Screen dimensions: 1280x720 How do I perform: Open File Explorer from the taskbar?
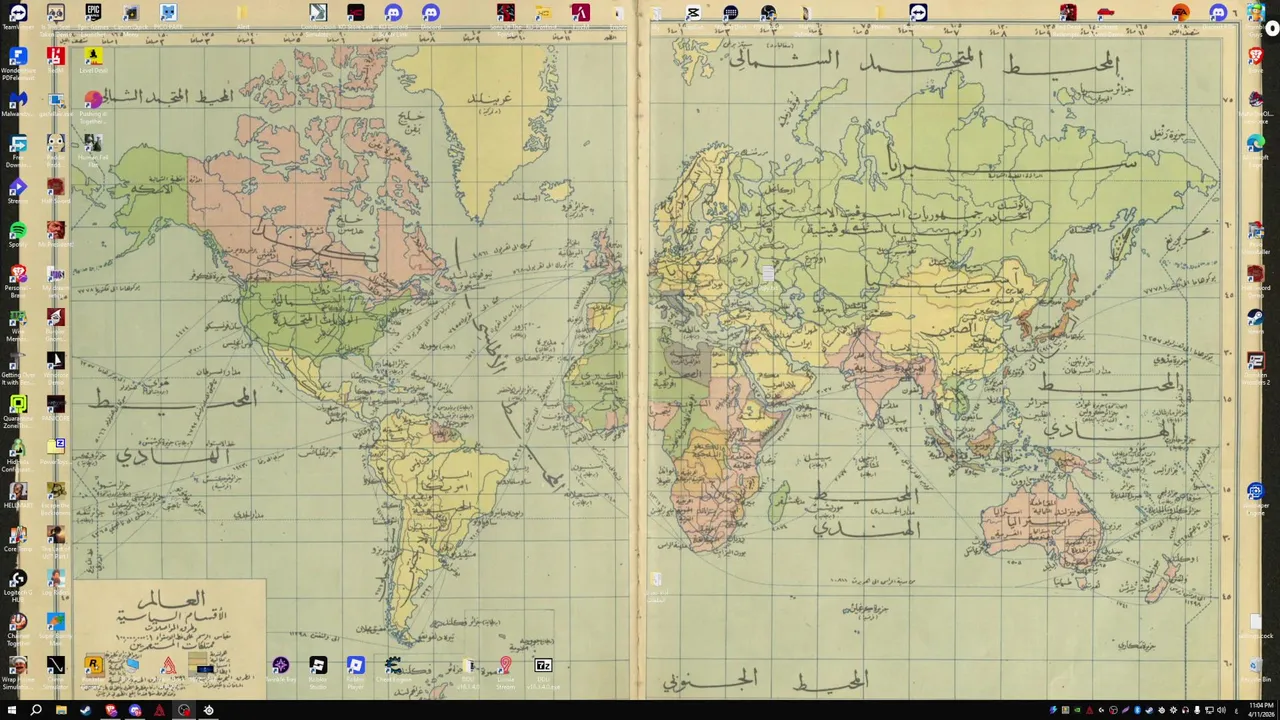coord(61,710)
